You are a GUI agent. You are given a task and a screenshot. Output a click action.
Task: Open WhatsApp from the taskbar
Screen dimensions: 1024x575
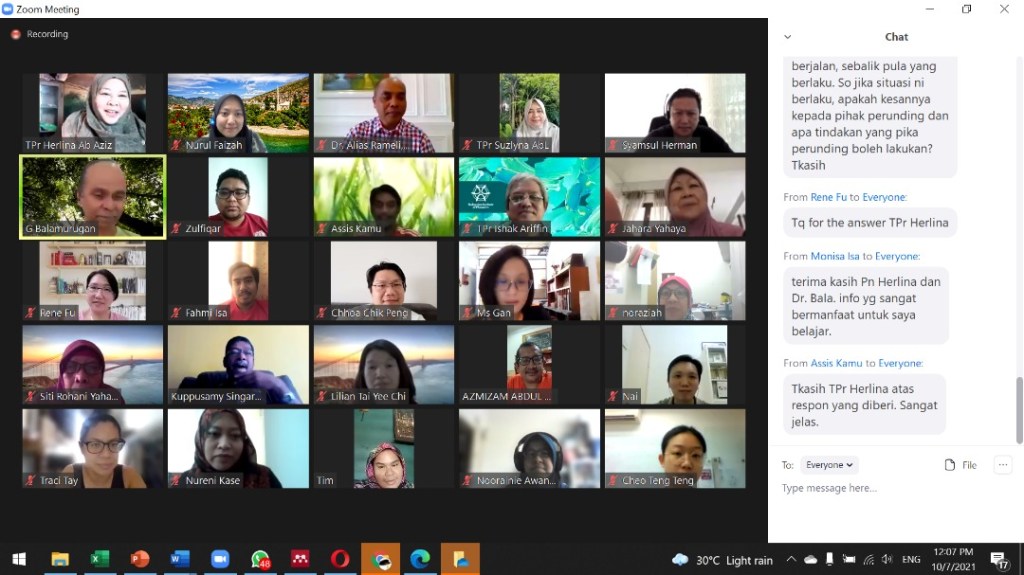[260, 559]
